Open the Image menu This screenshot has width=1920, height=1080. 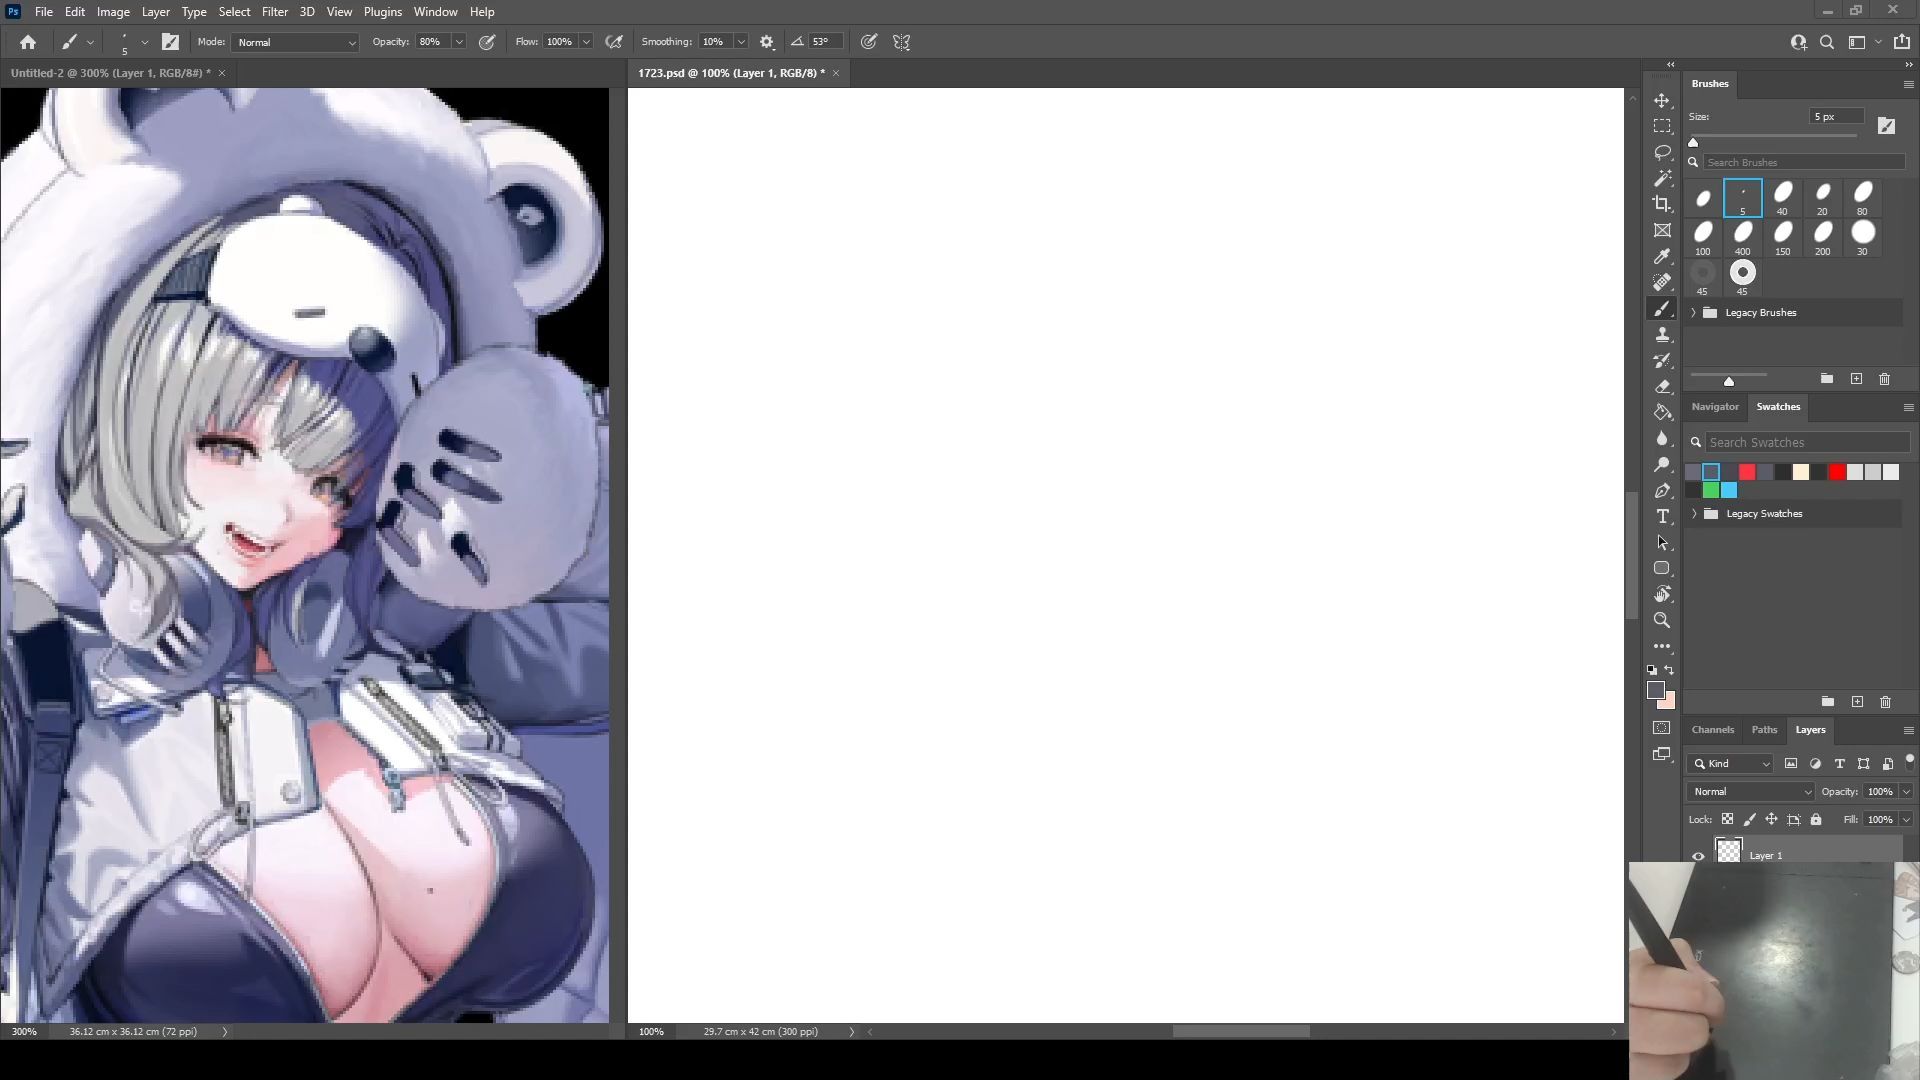point(113,12)
